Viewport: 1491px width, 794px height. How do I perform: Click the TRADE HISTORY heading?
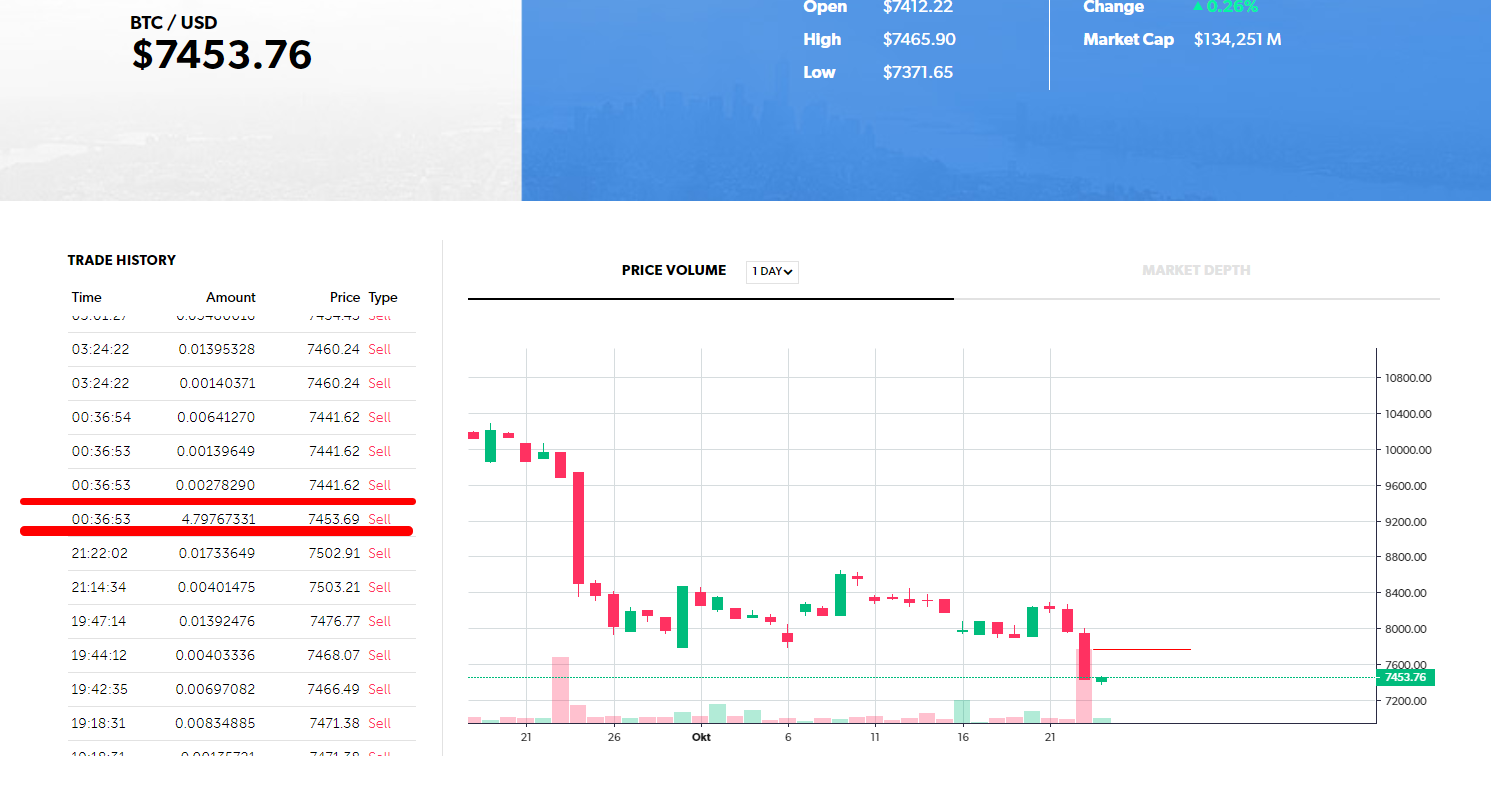coord(122,260)
